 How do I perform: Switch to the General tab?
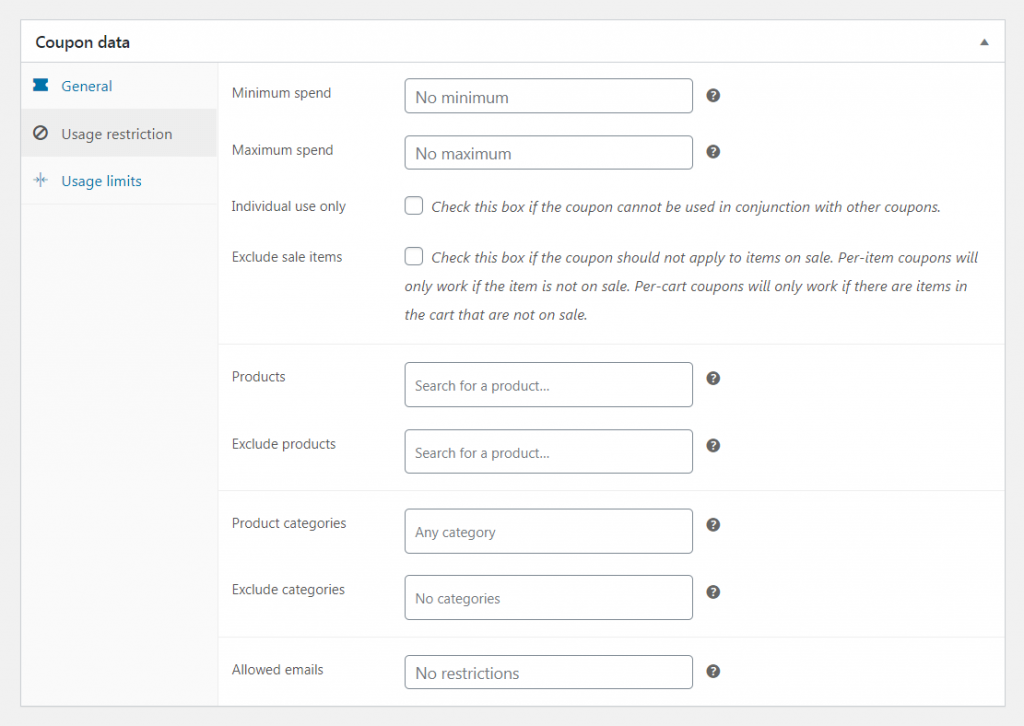[x=119, y=86]
